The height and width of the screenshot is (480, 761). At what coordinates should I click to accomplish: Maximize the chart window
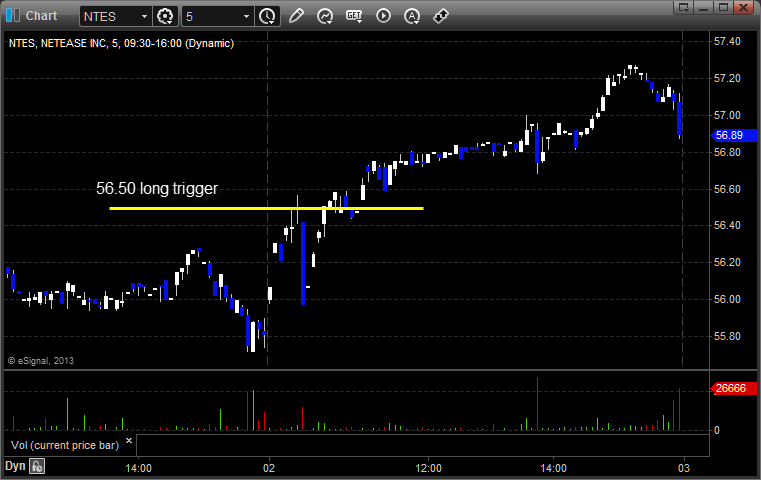(x=723, y=7)
